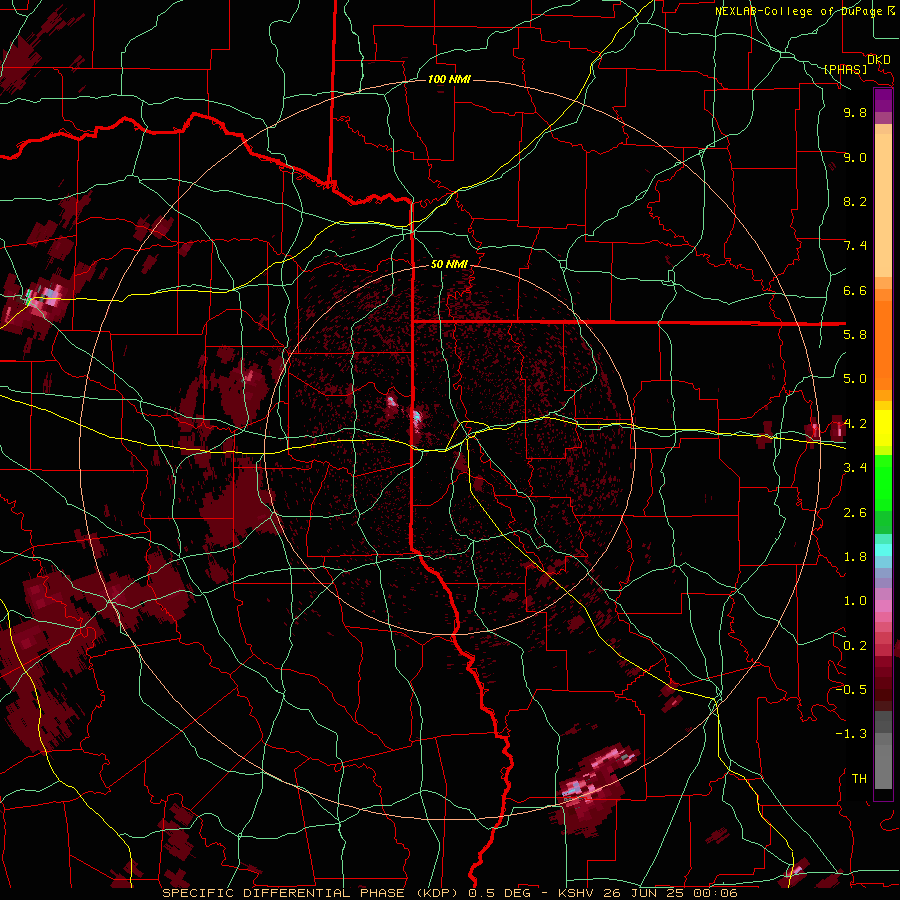Click the TH threshold label on scale
Viewport: 900px width, 900px height.
coord(859,779)
